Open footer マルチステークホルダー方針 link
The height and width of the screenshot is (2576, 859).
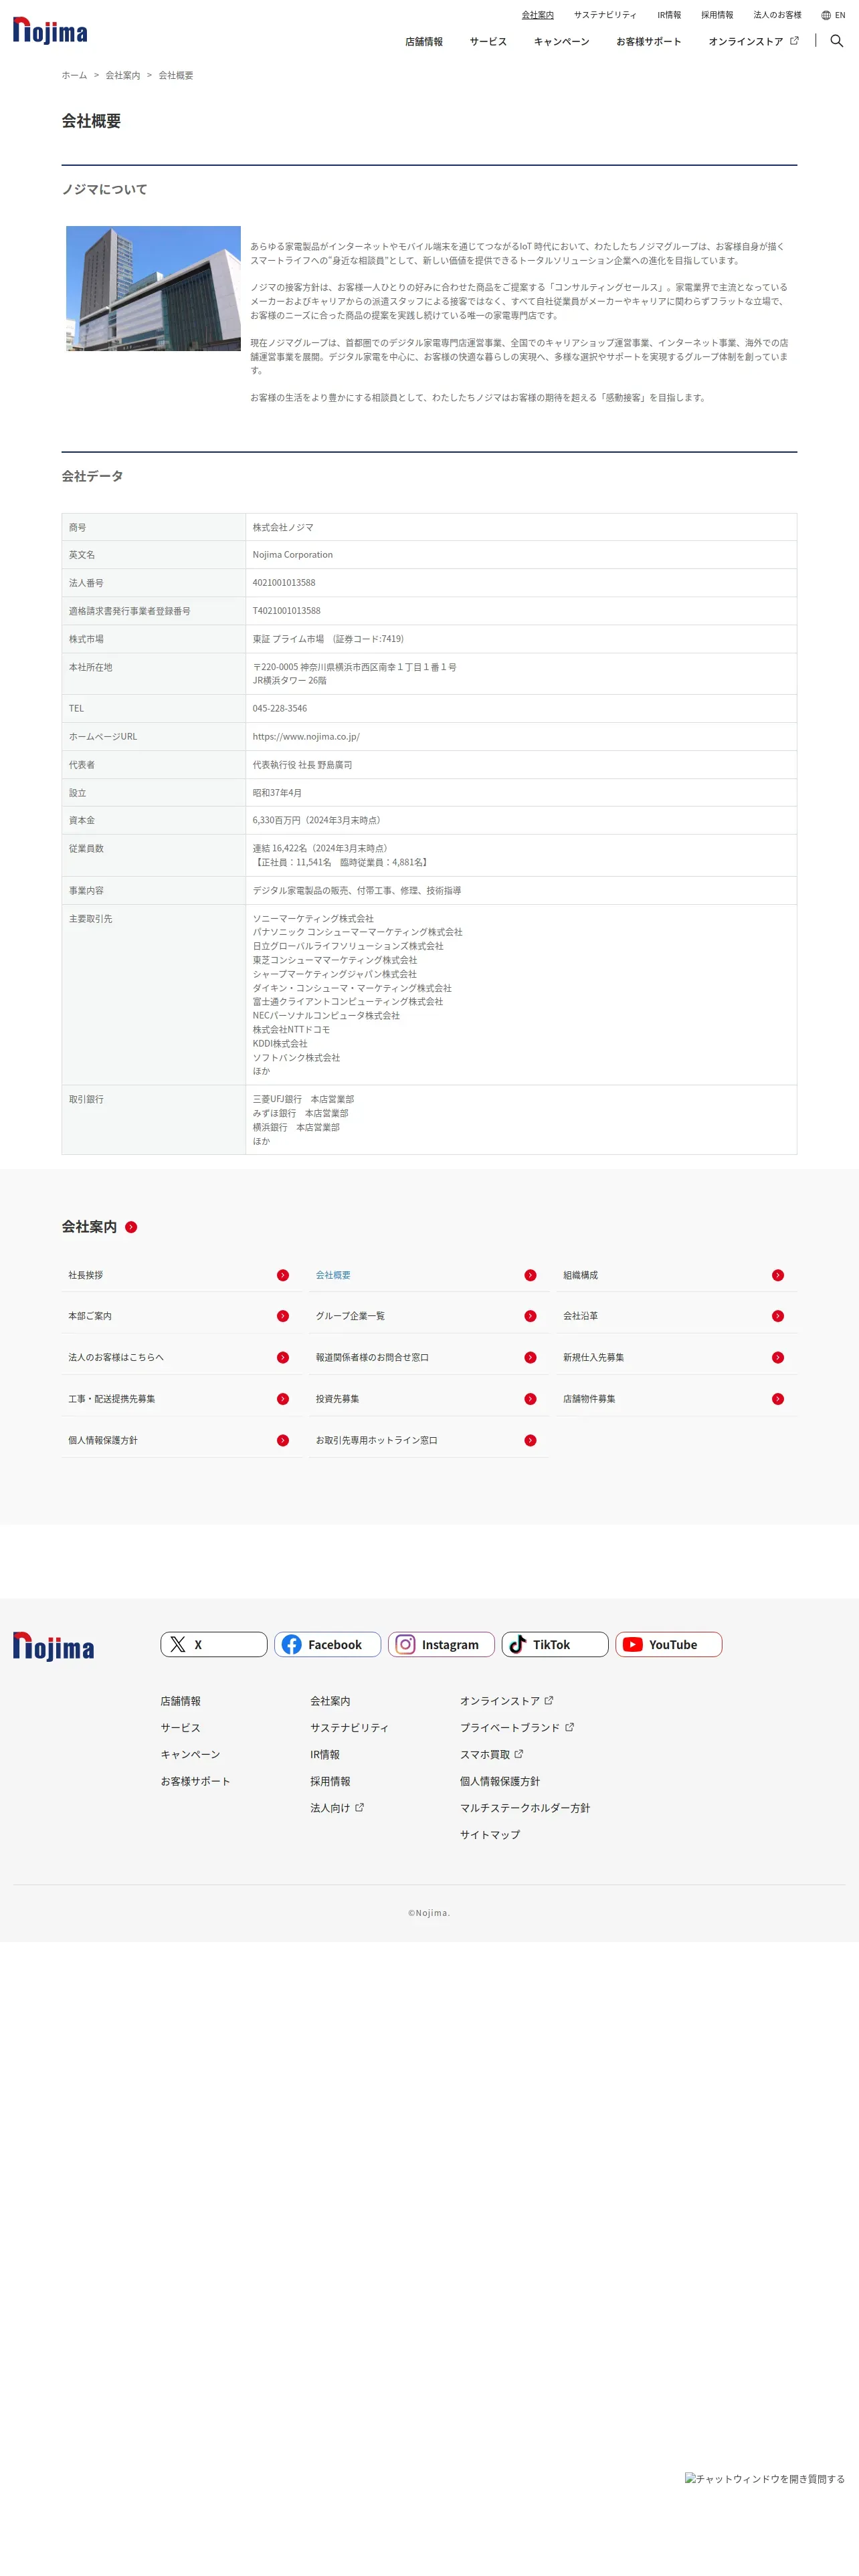[525, 1808]
